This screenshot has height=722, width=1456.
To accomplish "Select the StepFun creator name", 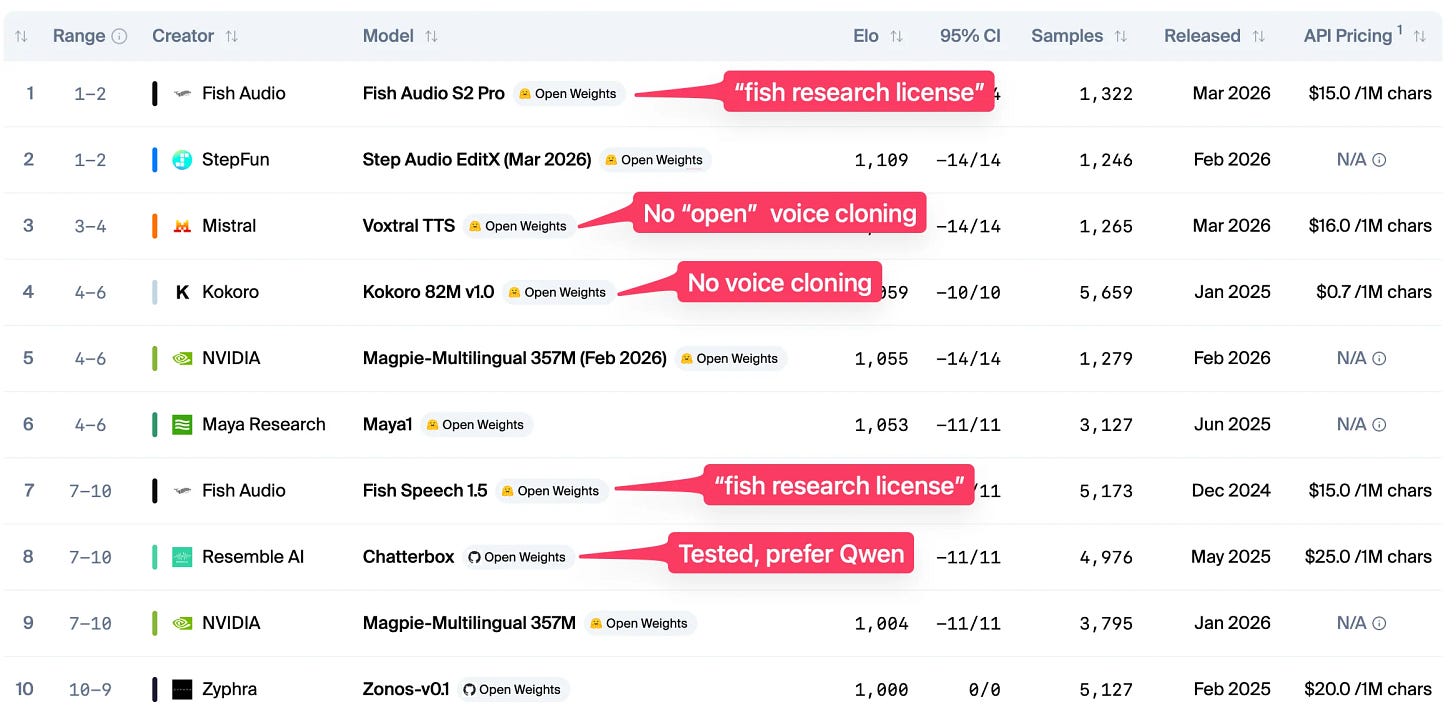I will click(x=236, y=159).
